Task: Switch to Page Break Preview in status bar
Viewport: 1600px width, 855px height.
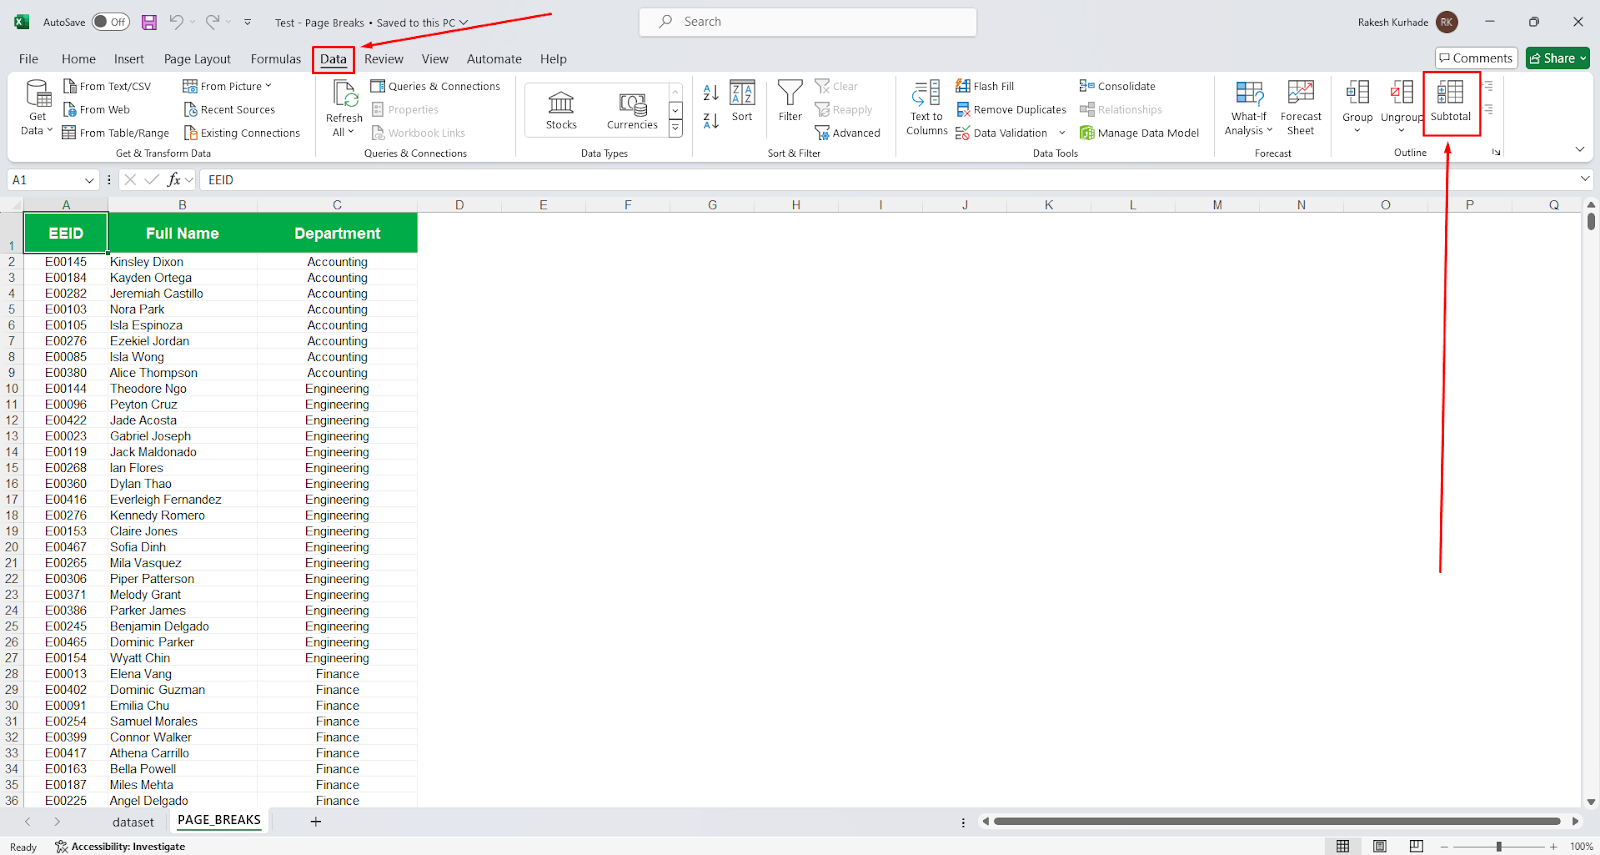Action: point(1416,846)
